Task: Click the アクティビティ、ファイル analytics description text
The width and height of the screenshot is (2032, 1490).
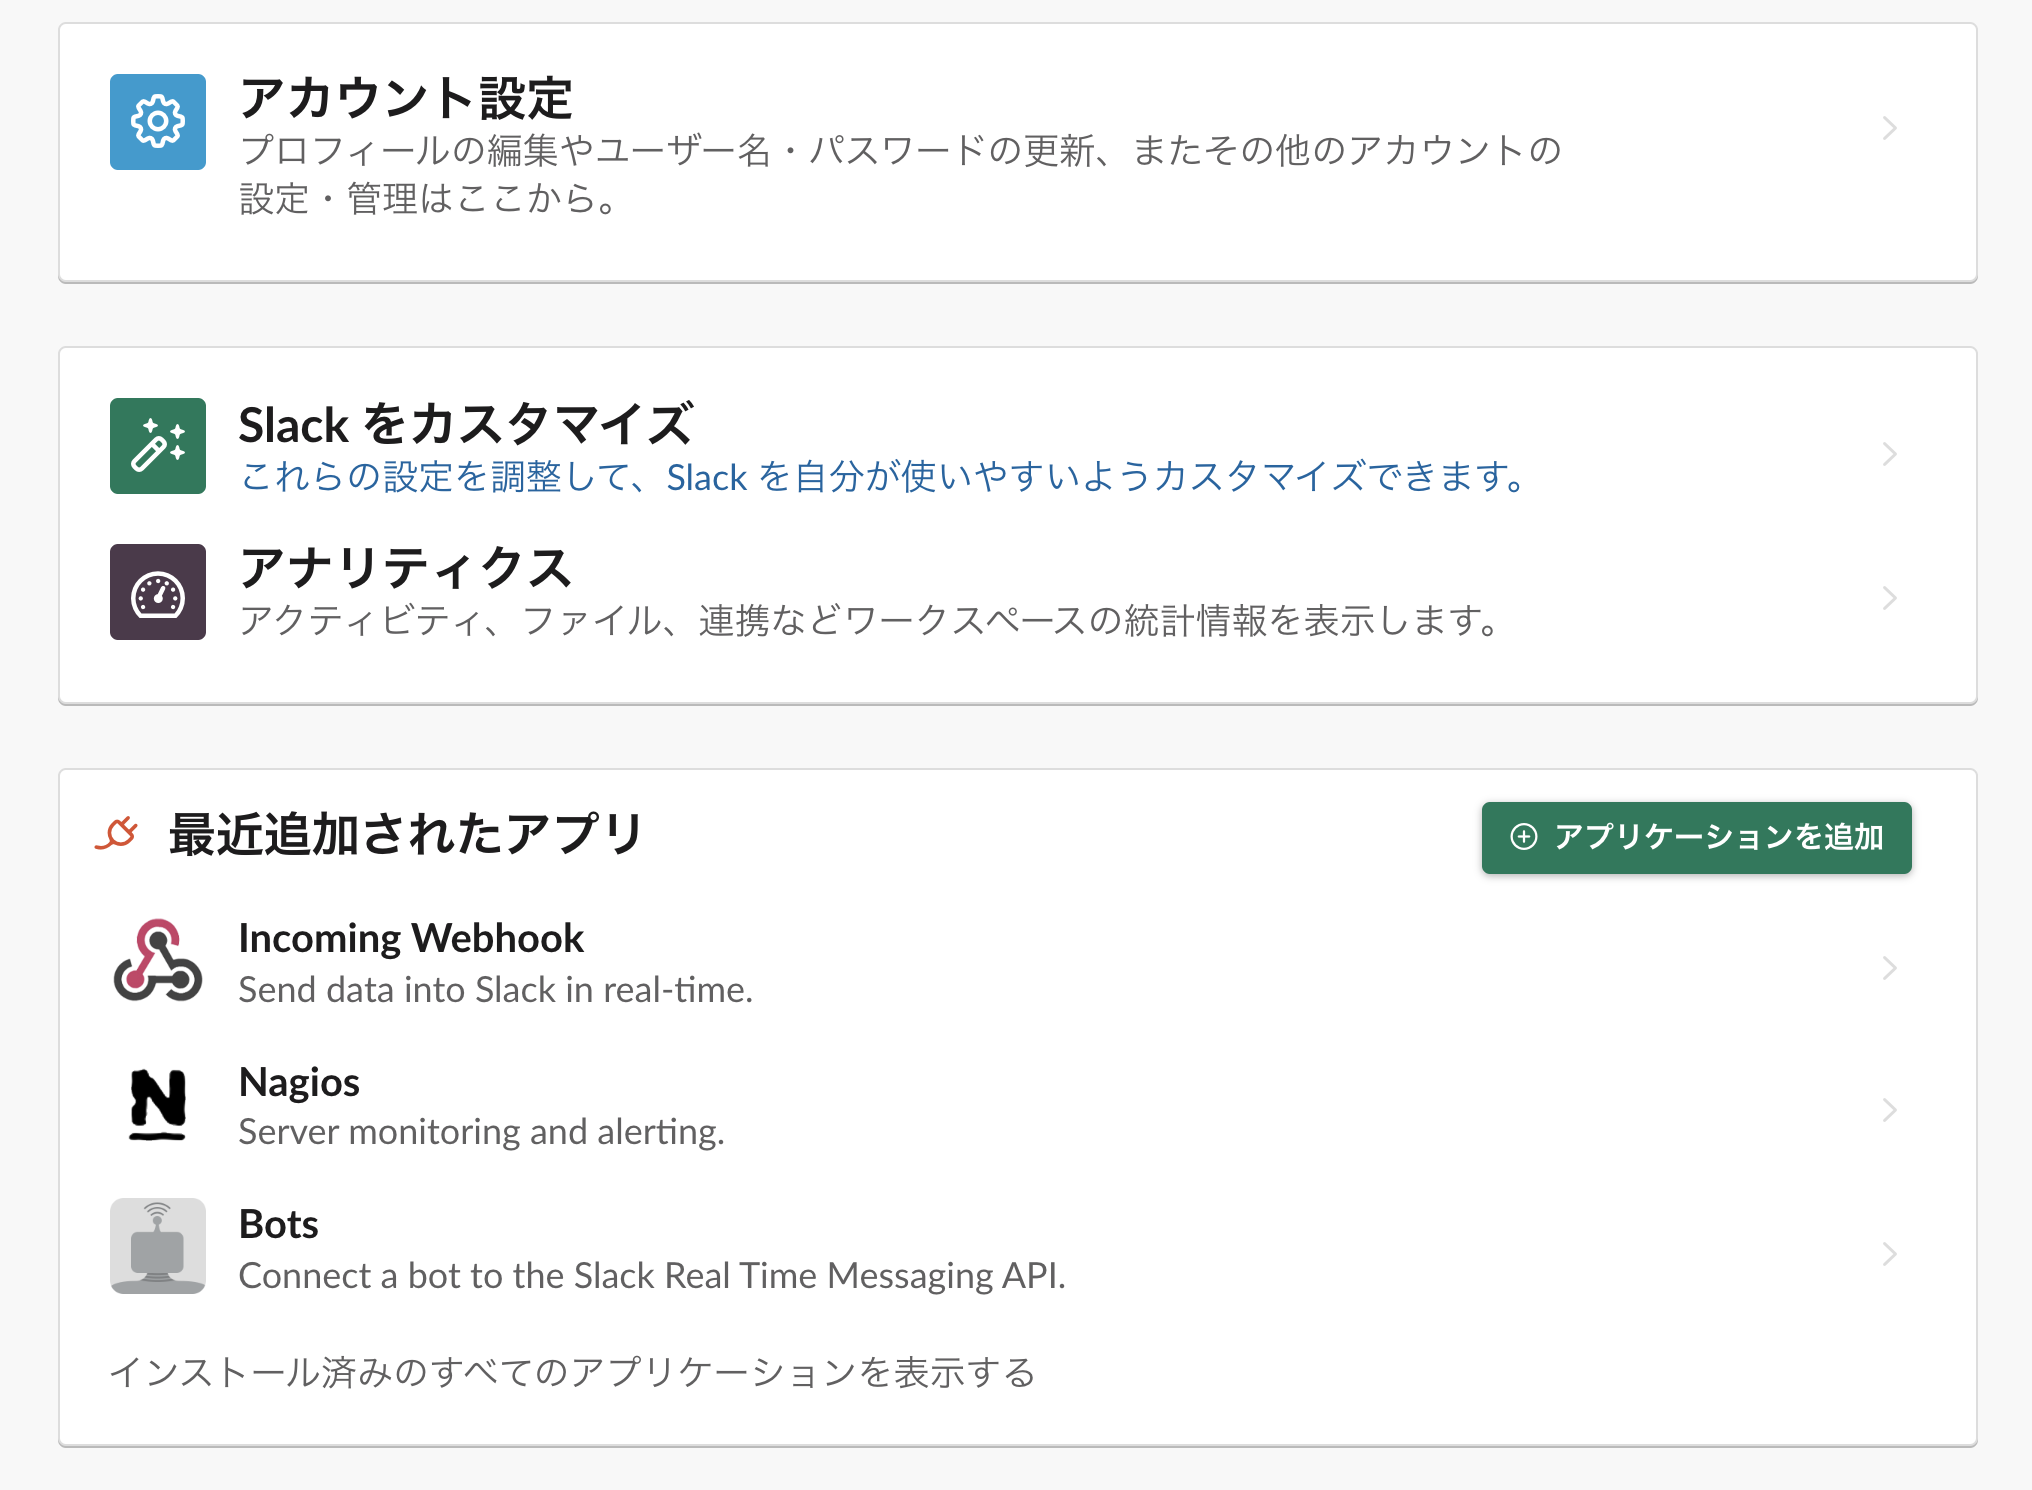Action: coord(871,621)
